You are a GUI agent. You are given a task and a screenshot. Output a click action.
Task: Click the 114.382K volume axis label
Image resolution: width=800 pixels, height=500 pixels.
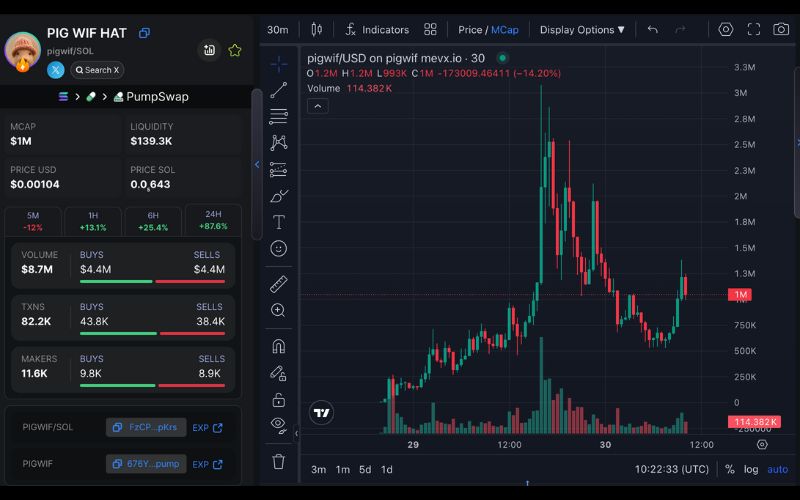click(755, 421)
